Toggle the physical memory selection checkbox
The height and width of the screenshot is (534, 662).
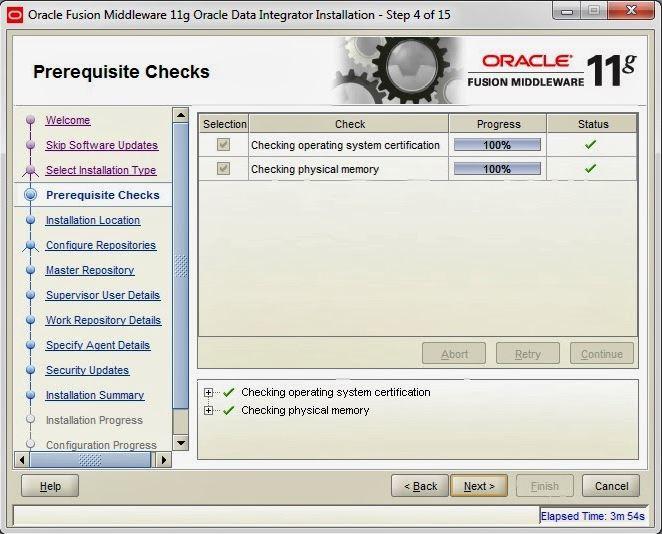pos(223,169)
